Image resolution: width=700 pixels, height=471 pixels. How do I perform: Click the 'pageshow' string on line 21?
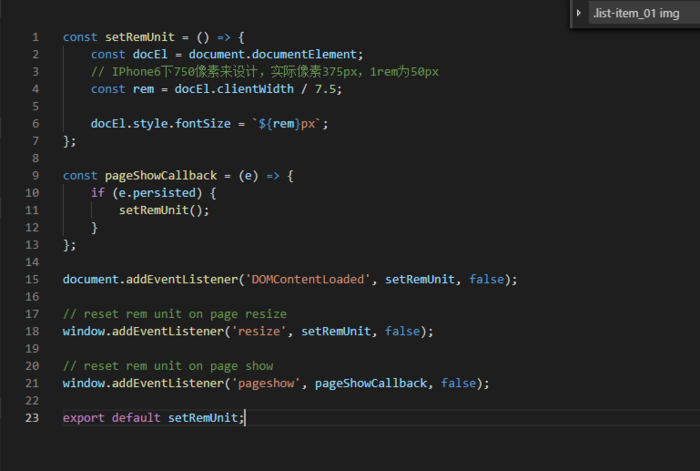pos(266,383)
